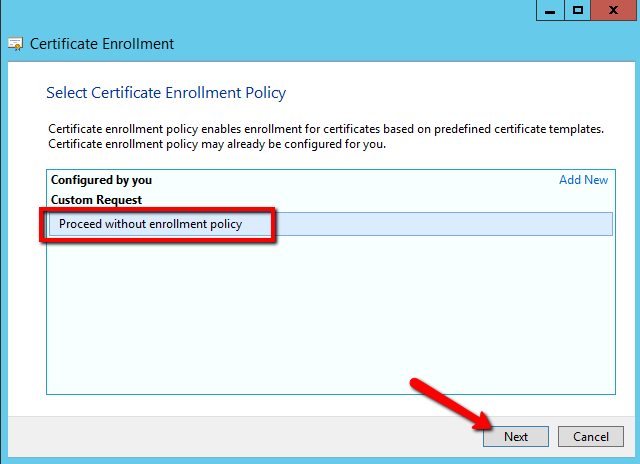This screenshot has width=640, height=464.
Task: Click the first line of the policy description
Action: pos(326,130)
